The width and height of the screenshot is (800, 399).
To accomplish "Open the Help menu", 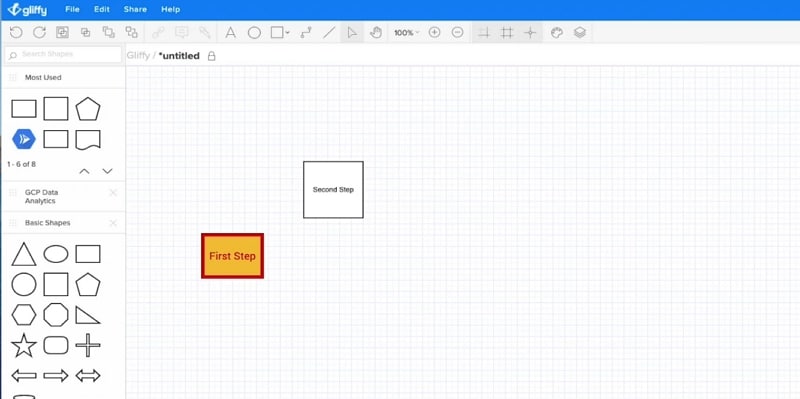I will tap(170, 9).
